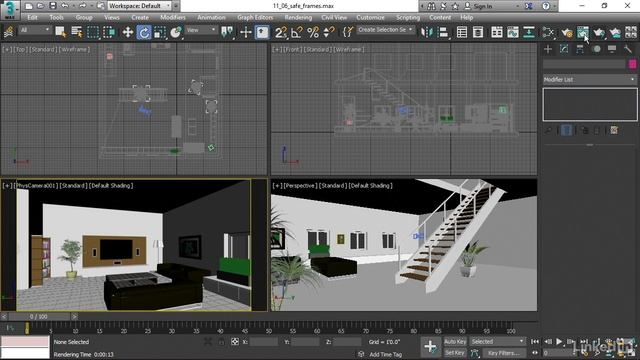
Task: Activate Select and Scale tool
Action: click(160, 32)
